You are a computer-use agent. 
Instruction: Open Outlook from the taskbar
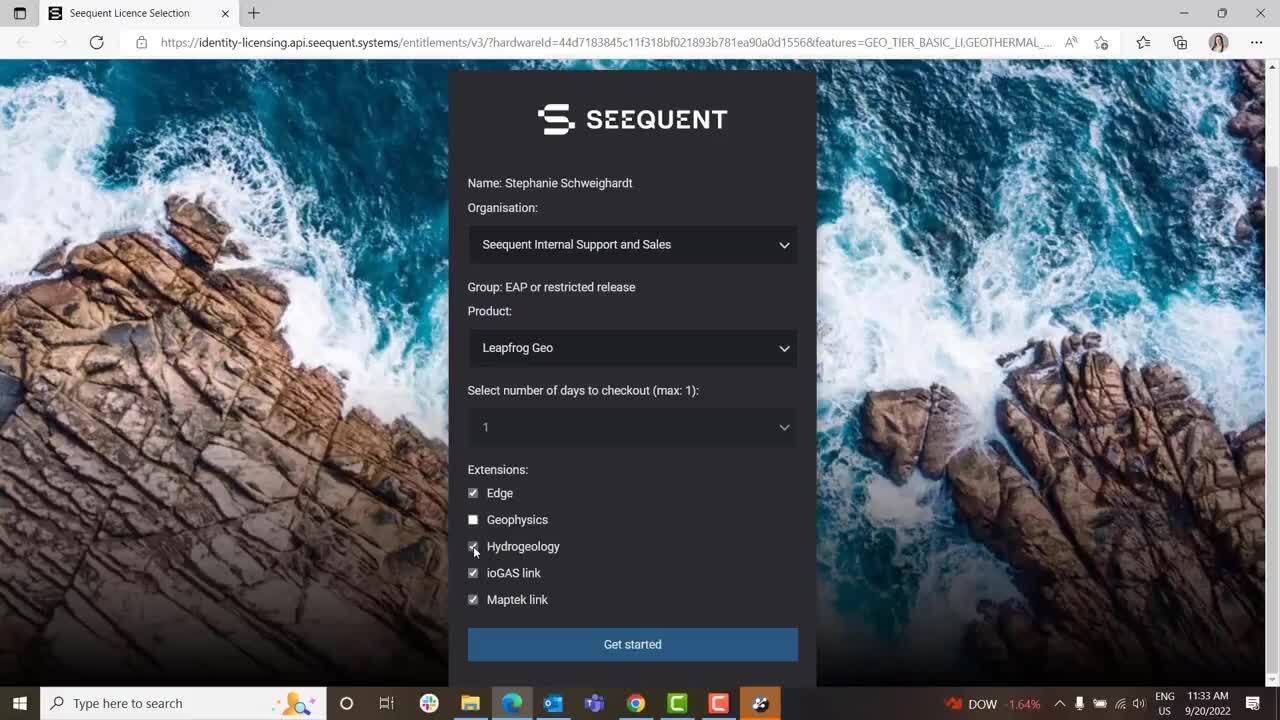point(553,703)
